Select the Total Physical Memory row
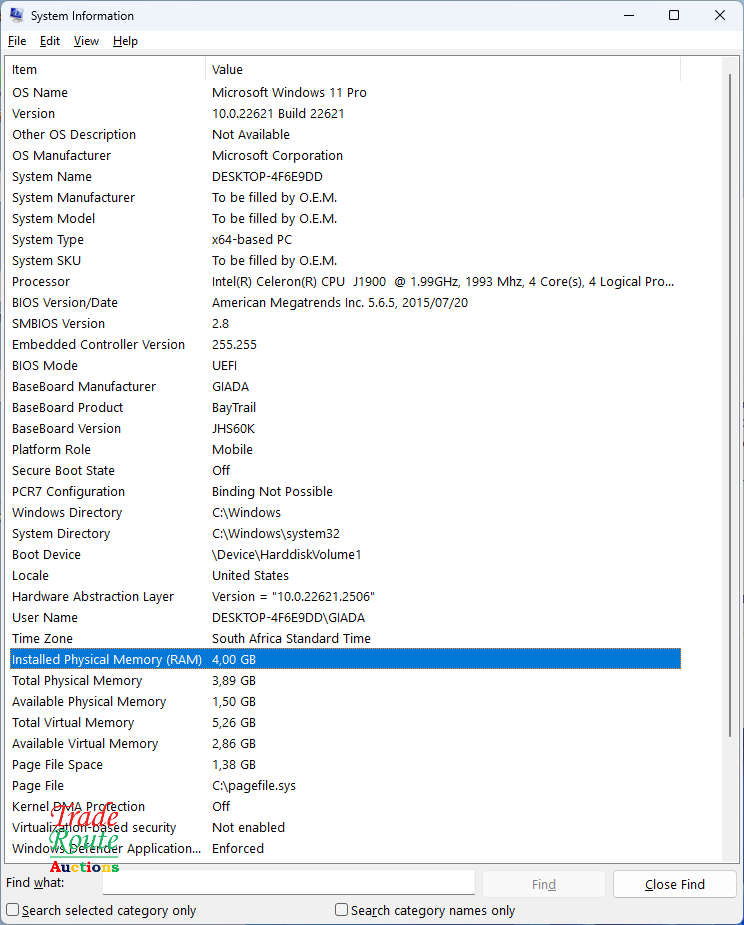Screen dimensions: 744x925 [345, 680]
